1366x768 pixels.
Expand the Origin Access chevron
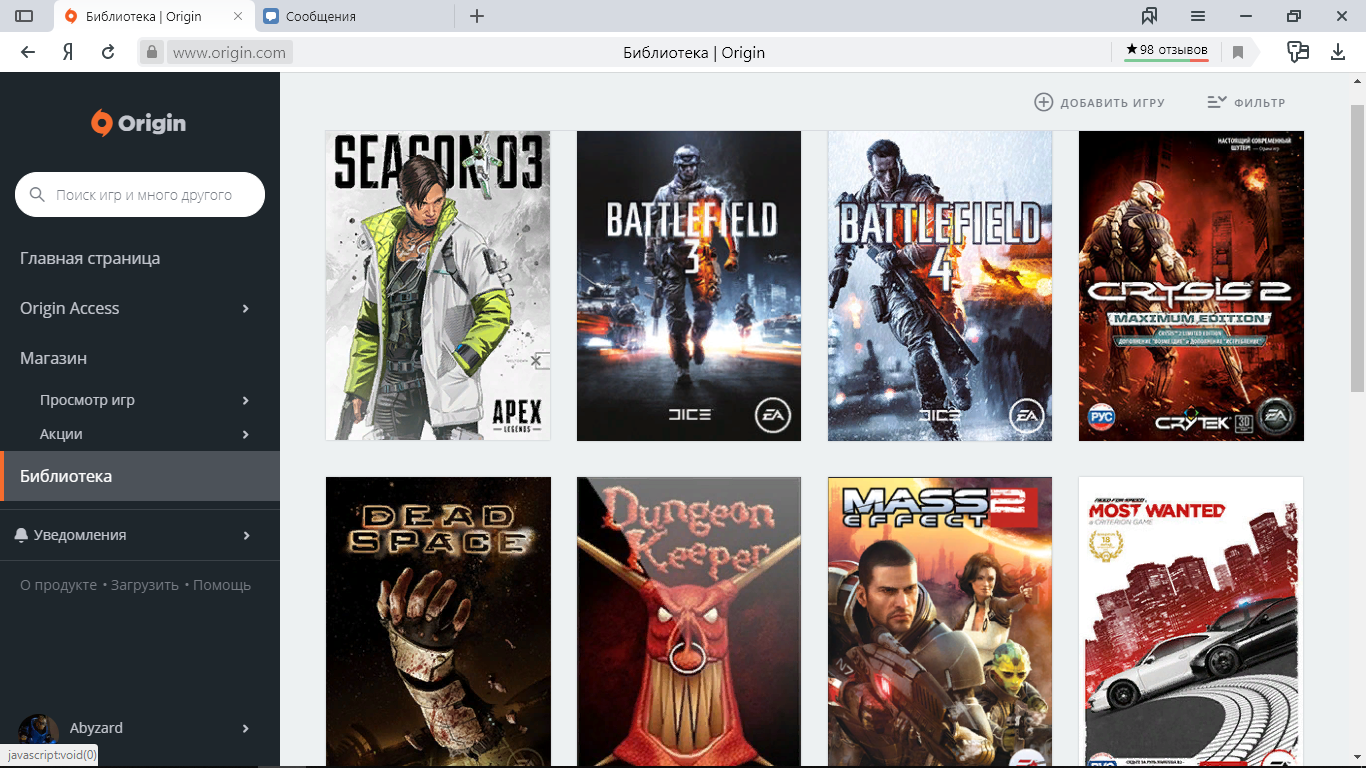pyautogui.click(x=246, y=308)
